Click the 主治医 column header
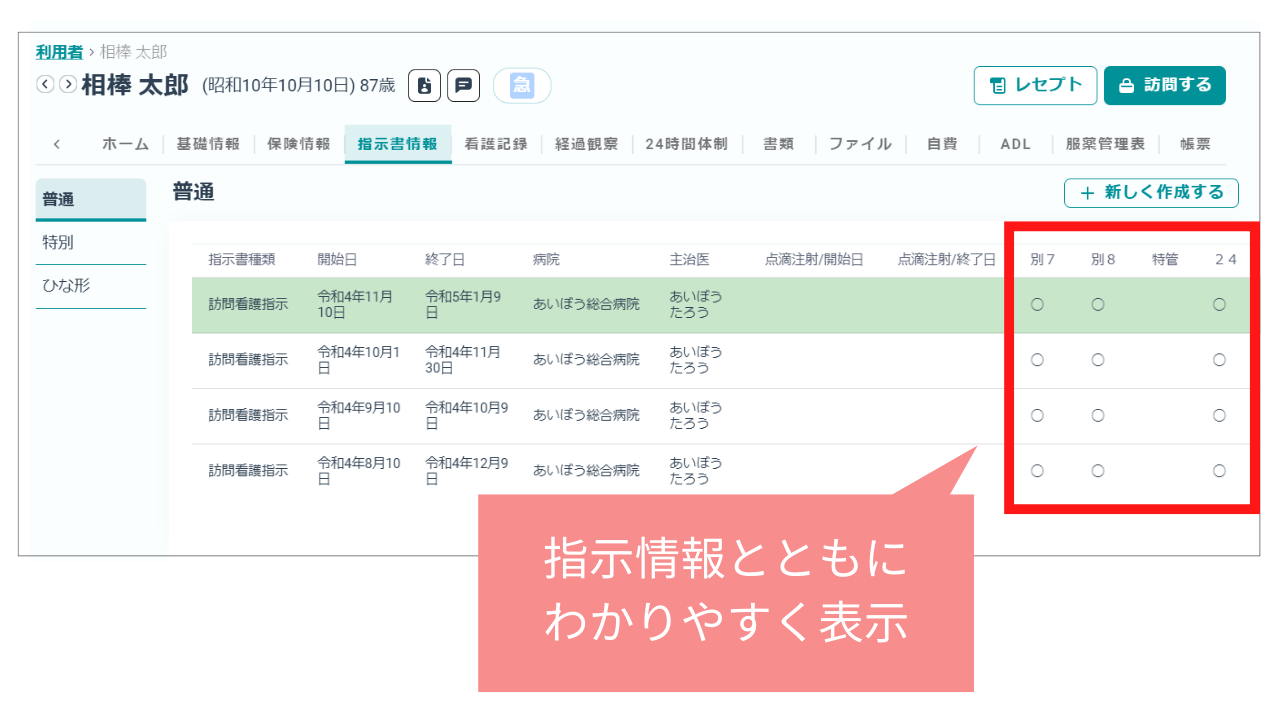Image resolution: width=1280 pixels, height=720 pixels. point(689,260)
